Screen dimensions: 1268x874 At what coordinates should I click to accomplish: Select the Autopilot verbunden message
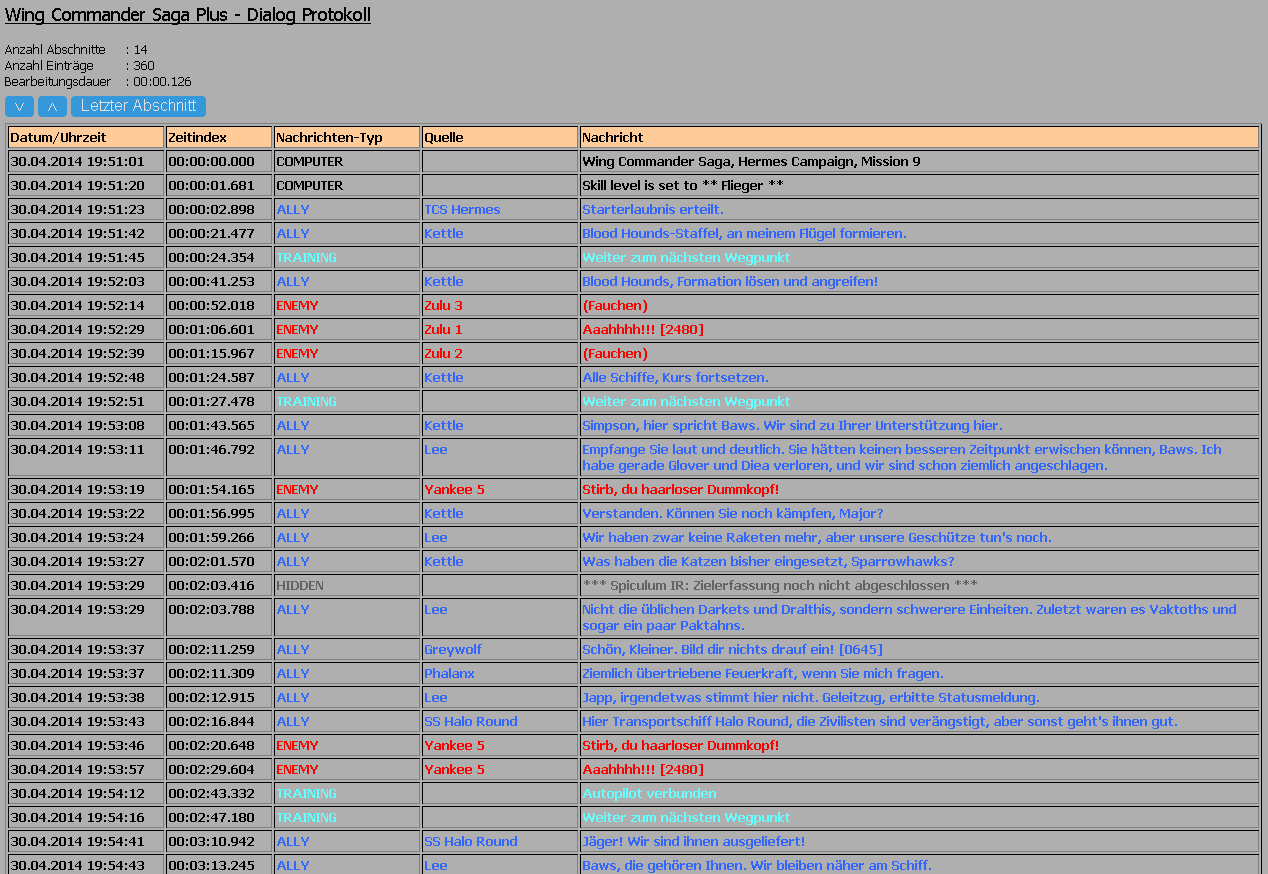pos(649,793)
